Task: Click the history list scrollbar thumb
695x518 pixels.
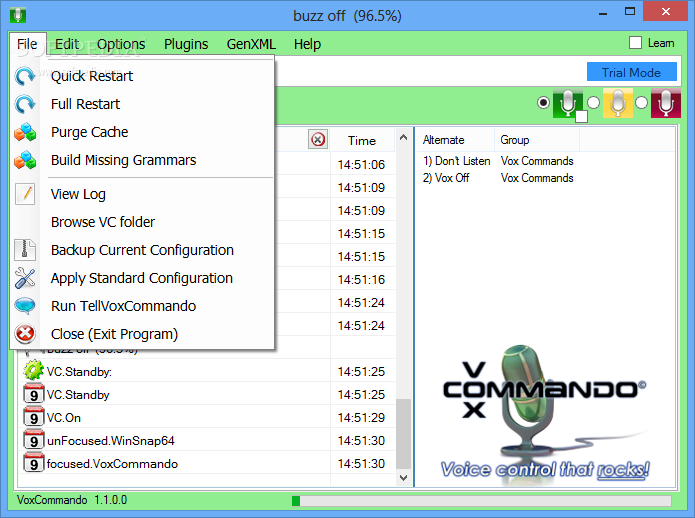Action: pyautogui.click(x=403, y=433)
